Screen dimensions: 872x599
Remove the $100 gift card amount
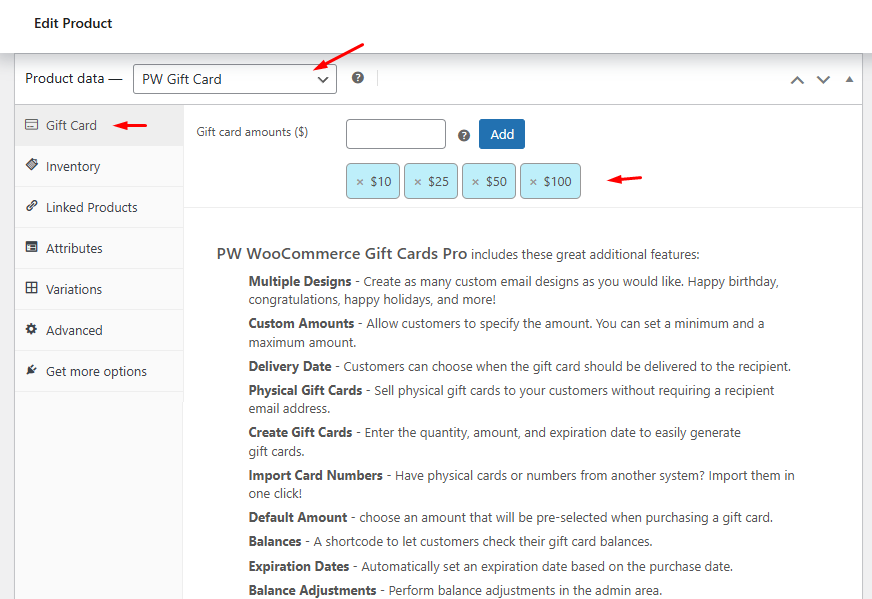click(x=533, y=182)
